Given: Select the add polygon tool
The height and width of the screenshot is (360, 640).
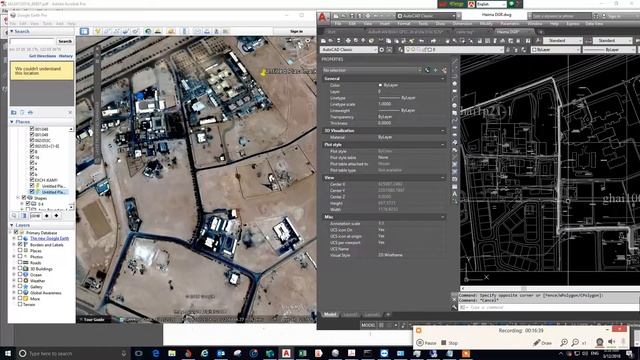Looking at the screenshot, I should point(107,31).
